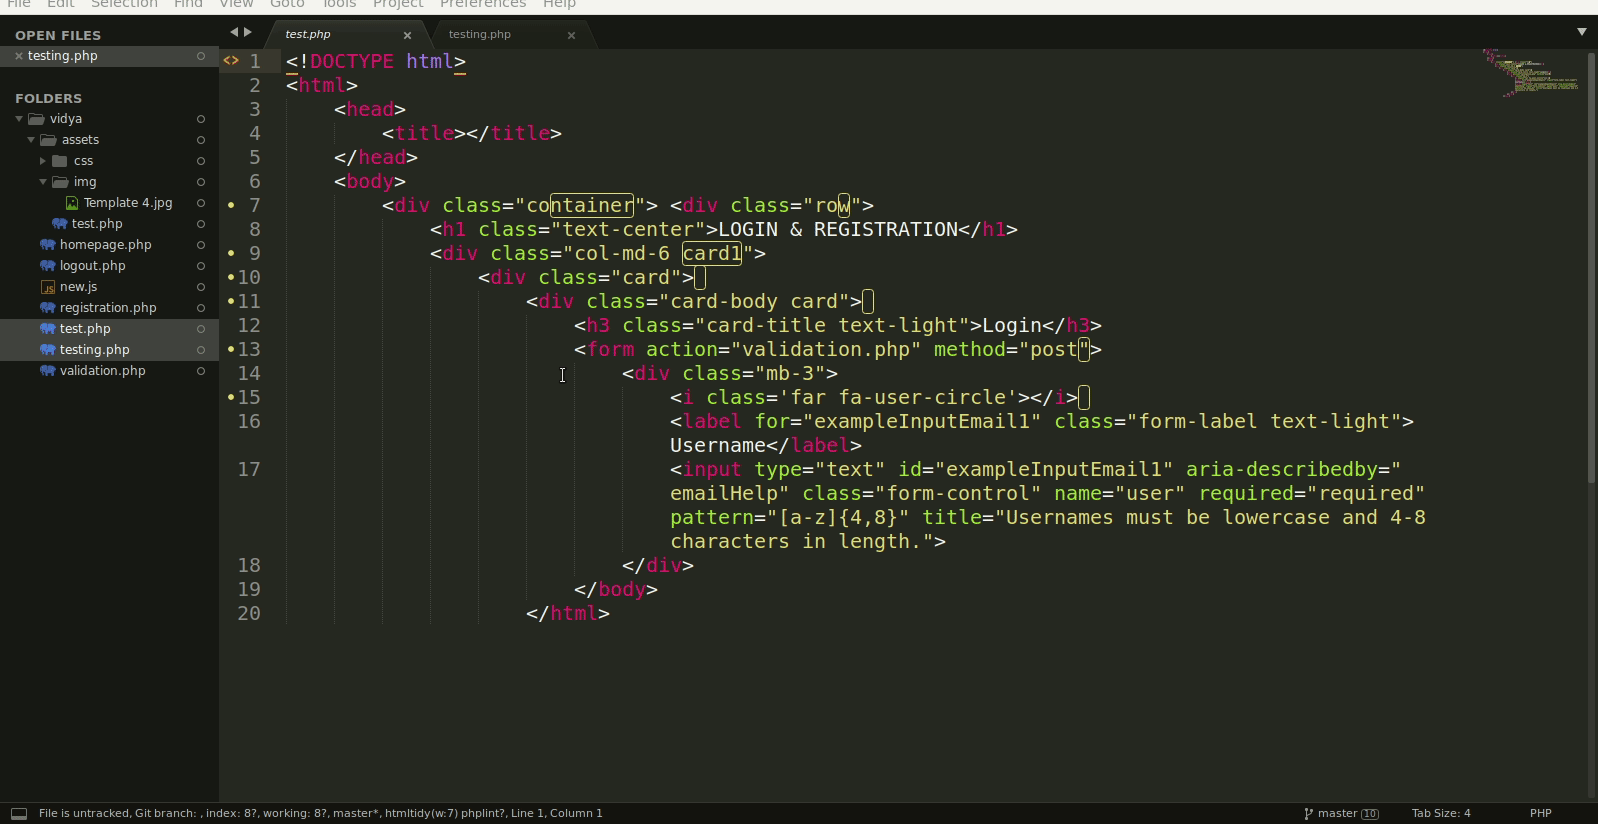Click the JS icon beside new.js
The height and width of the screenshot is (824, 1598).
coord(47,287)
